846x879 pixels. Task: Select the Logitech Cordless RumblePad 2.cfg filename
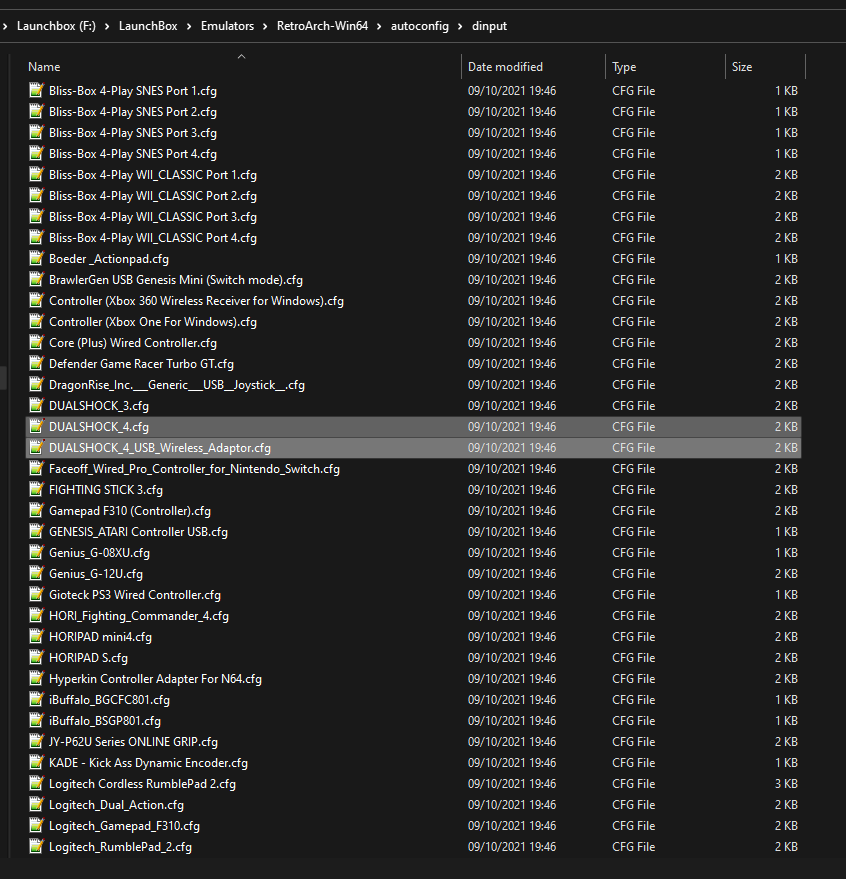pos(142,784)
